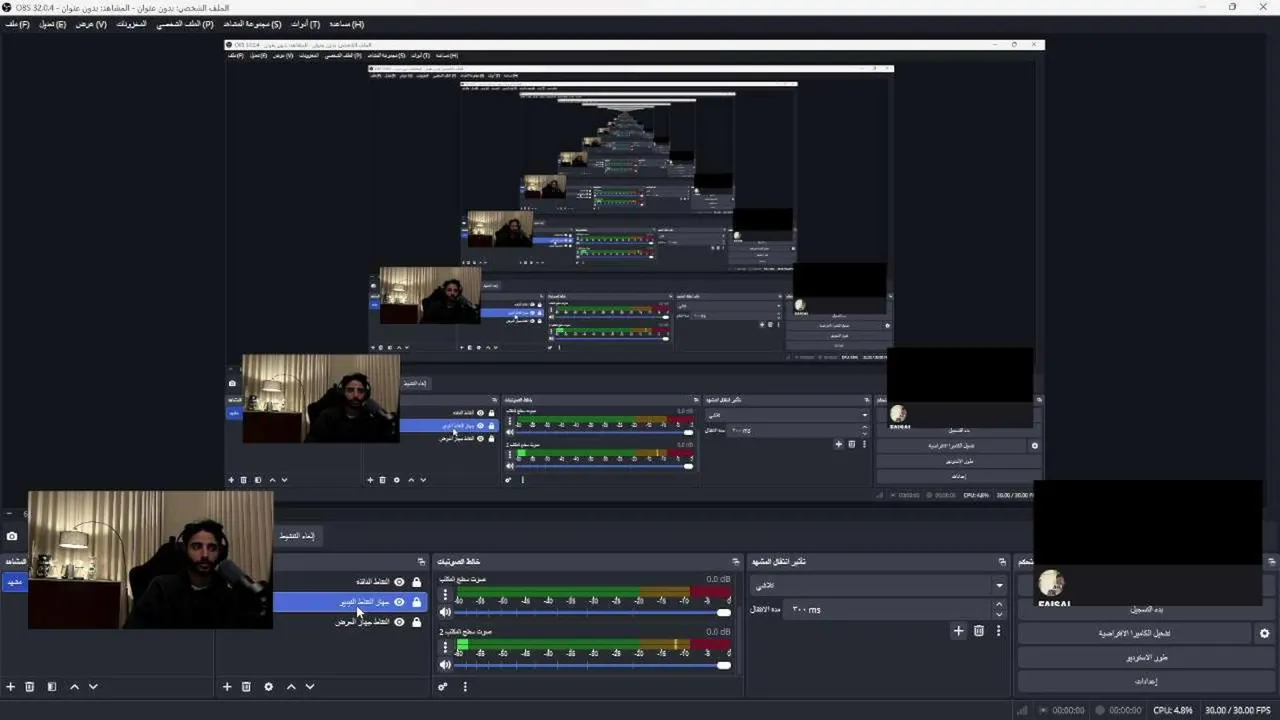Click تشغيل الكاميرا الافتراضية virtual camera button
Screen dimensions: 1280x720
point(1134,633)
